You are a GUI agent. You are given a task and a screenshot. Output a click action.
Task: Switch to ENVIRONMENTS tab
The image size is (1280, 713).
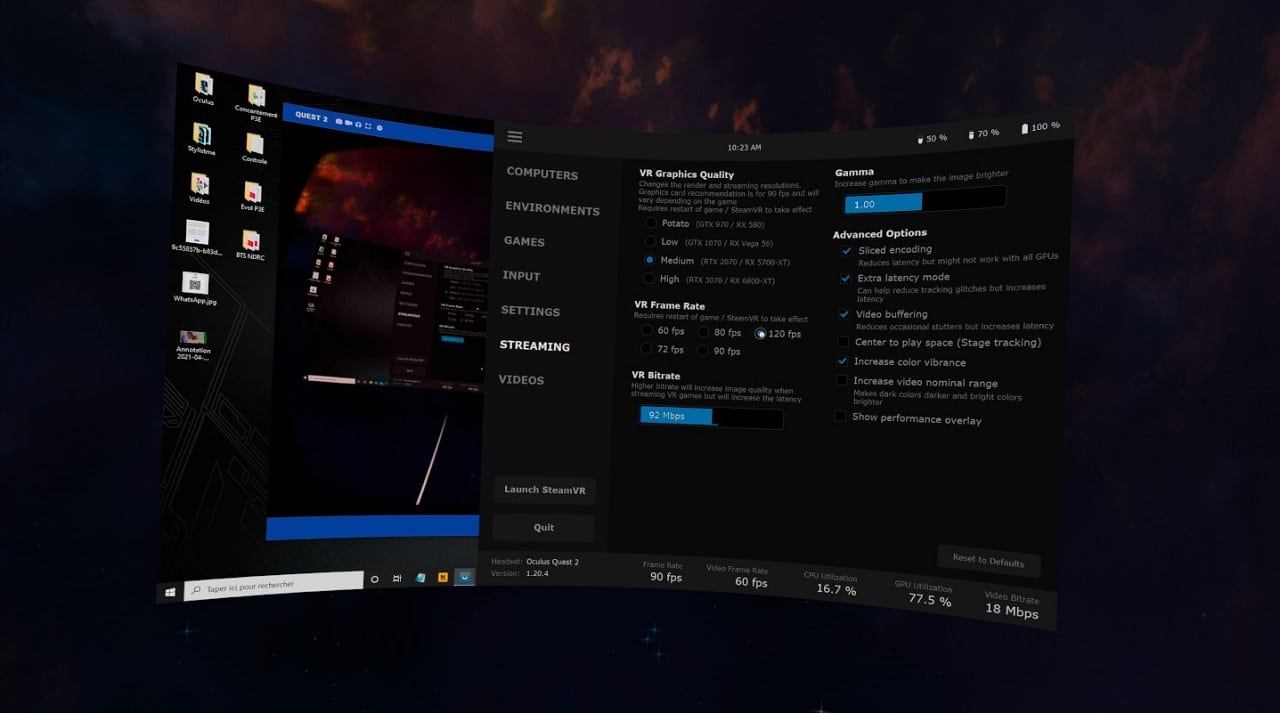[552, 209]
